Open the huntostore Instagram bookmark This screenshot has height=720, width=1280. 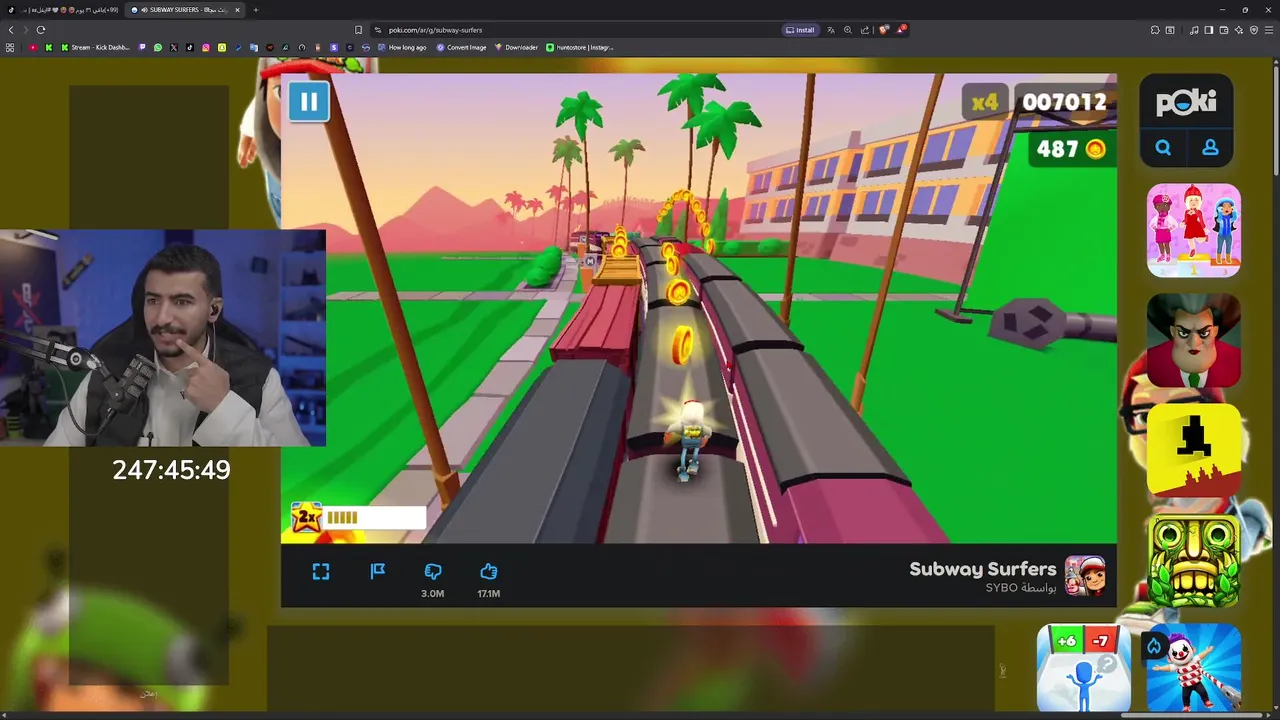click(580, 47)
